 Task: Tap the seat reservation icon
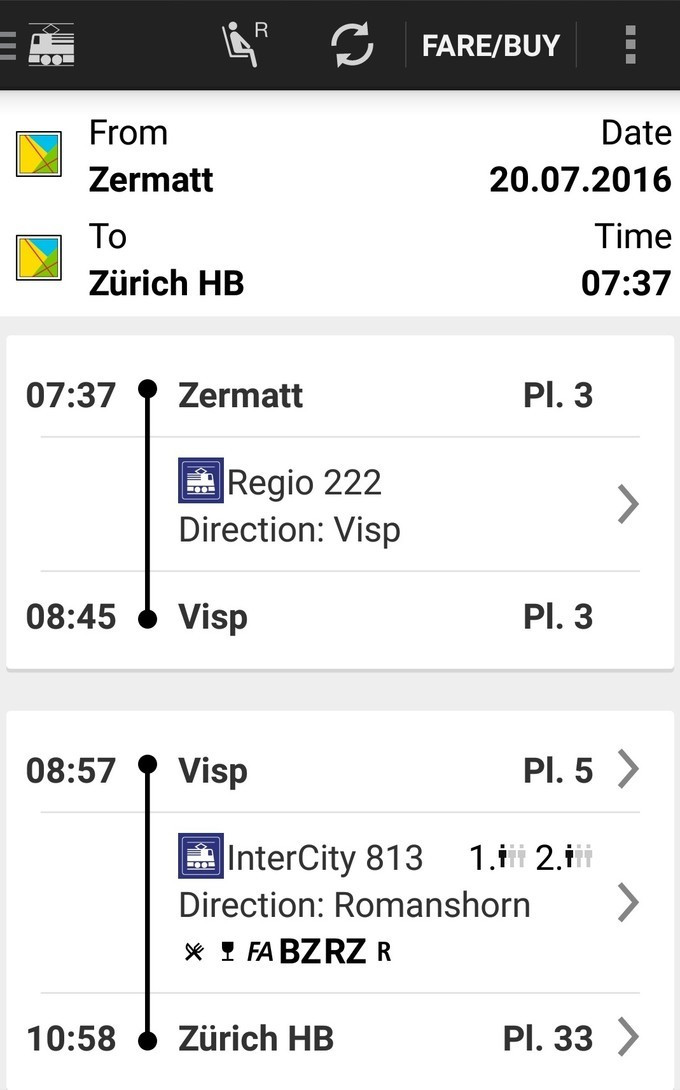[x=243, y=45]
